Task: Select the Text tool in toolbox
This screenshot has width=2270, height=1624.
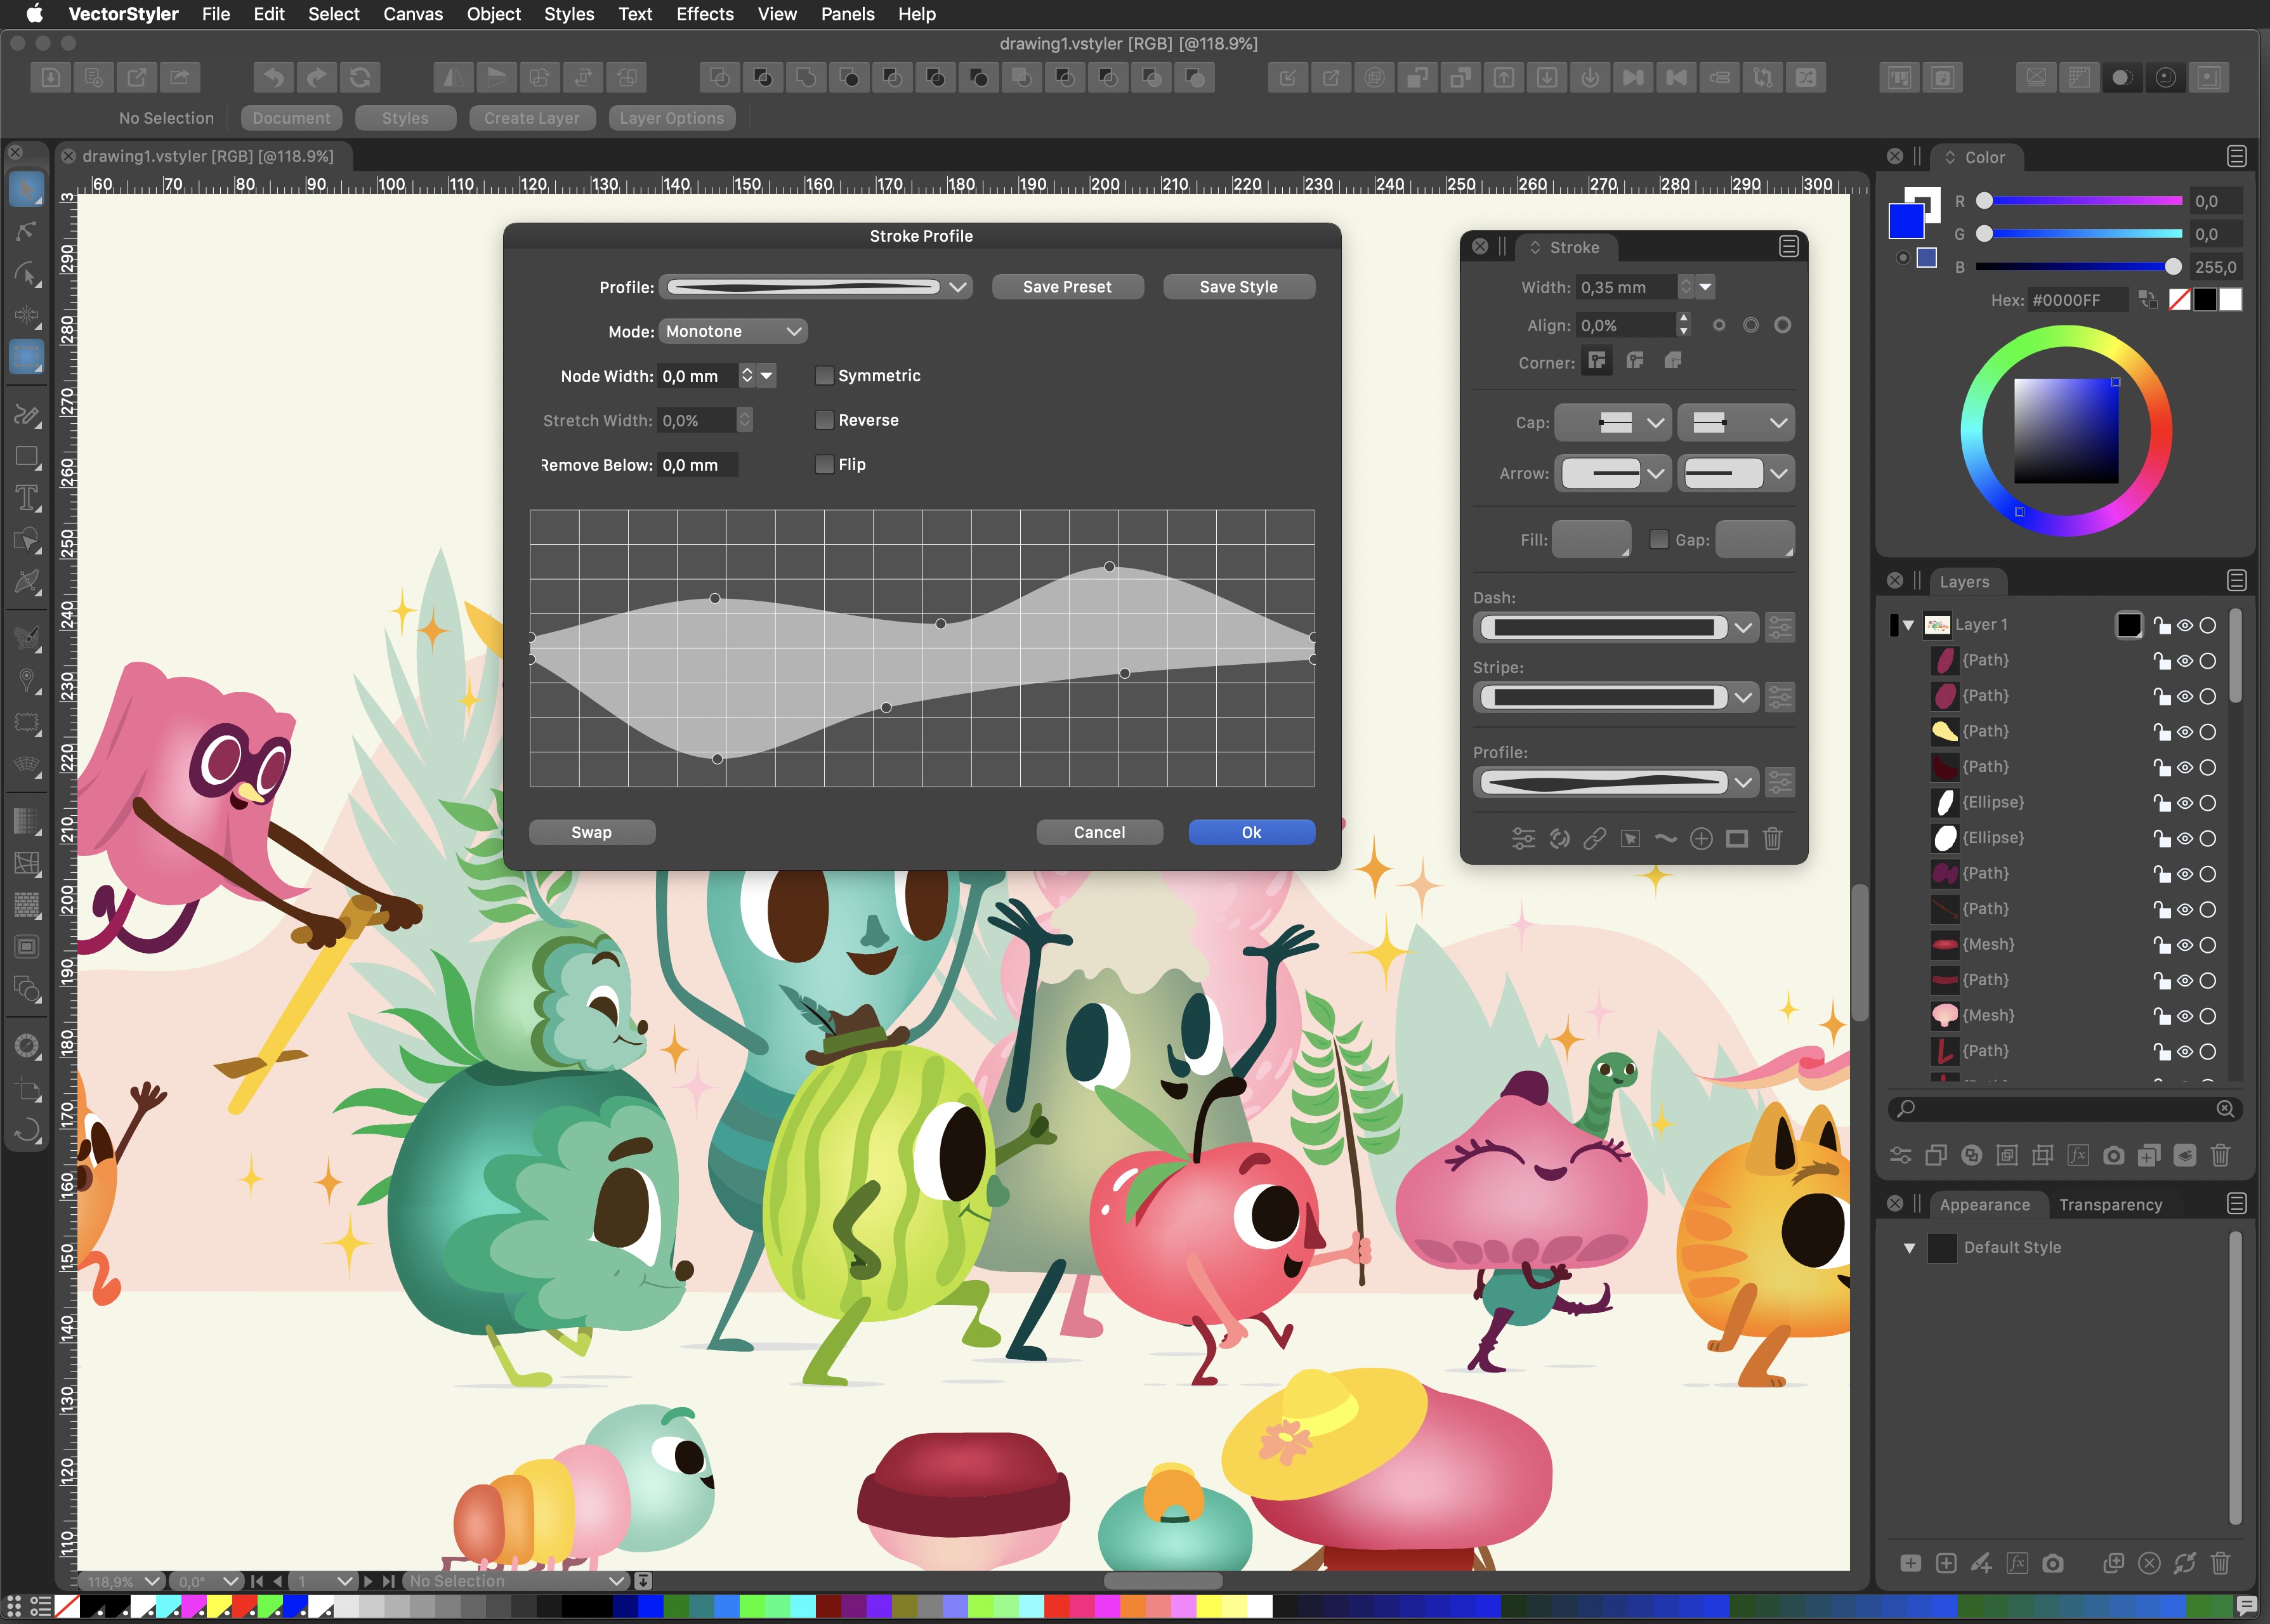Action: click(x=27, y=498)
